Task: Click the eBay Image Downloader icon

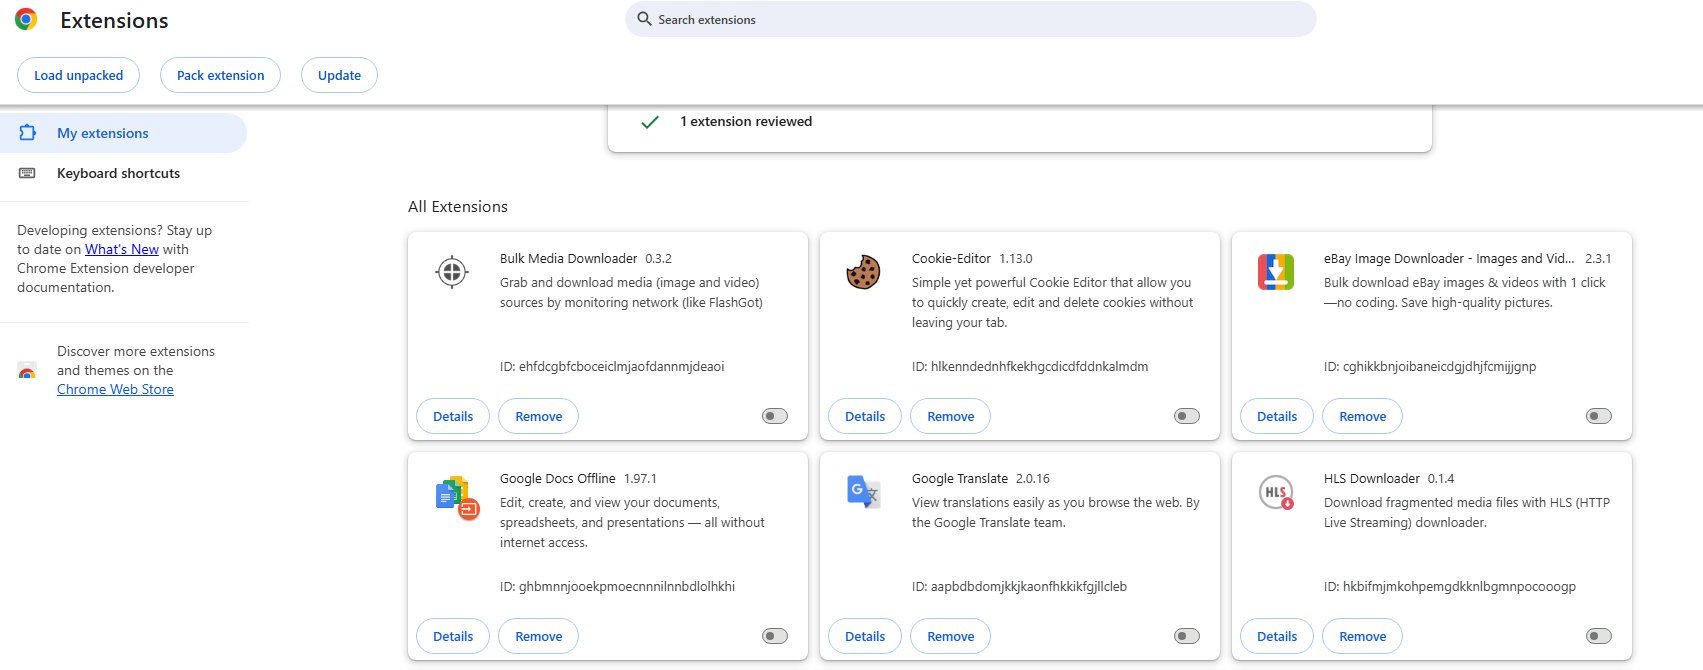Action: click(1276, 272)
